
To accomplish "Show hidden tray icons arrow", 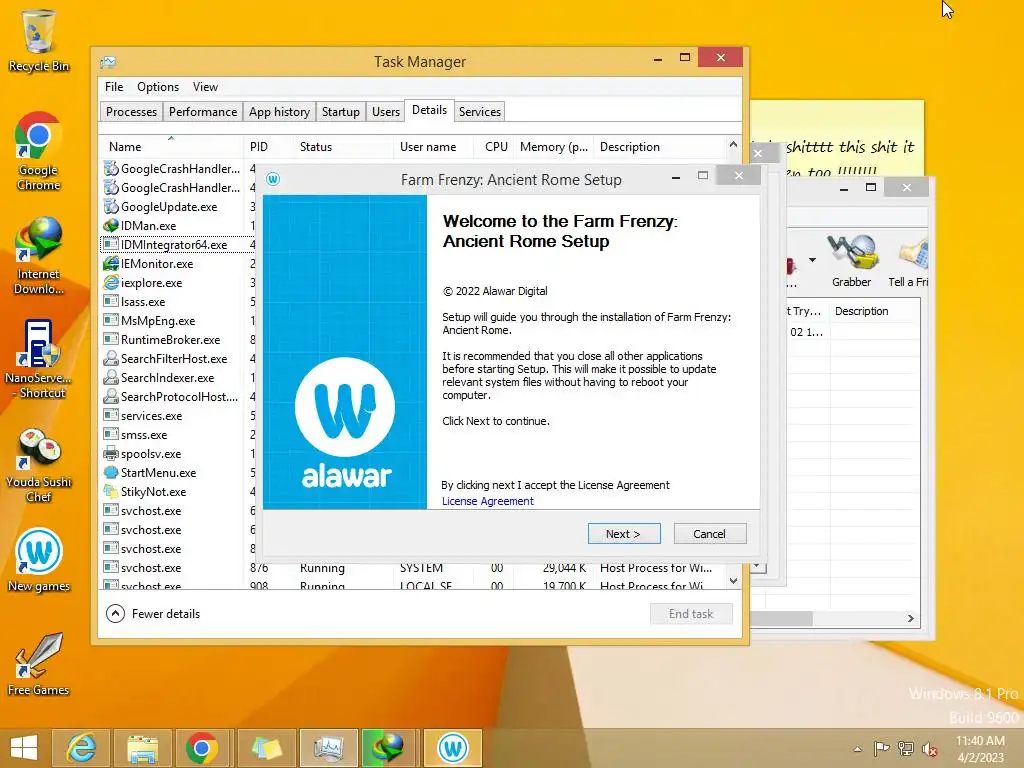I will coord(857,749).
